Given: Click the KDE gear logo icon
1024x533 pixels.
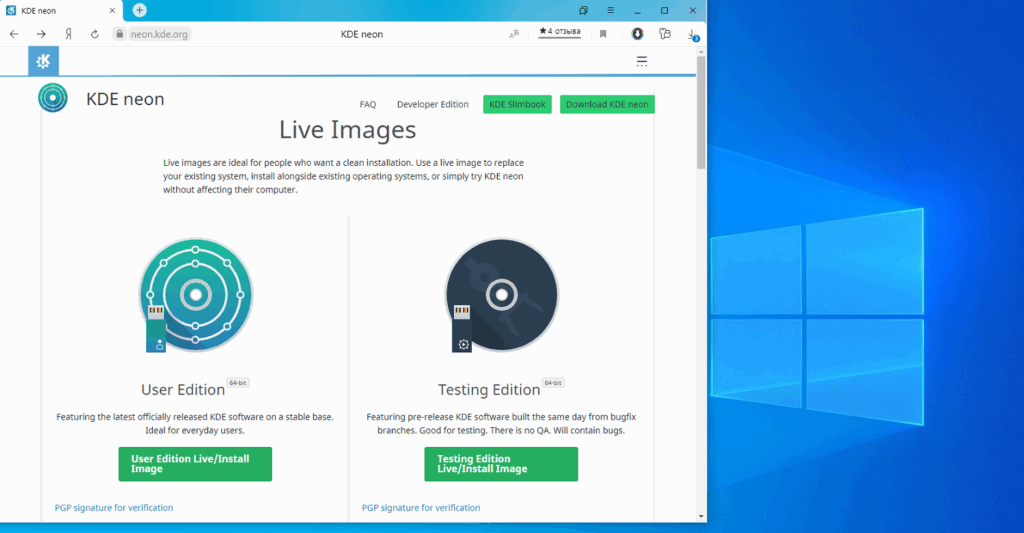Looking at the screenshot, I should point(43,61).
